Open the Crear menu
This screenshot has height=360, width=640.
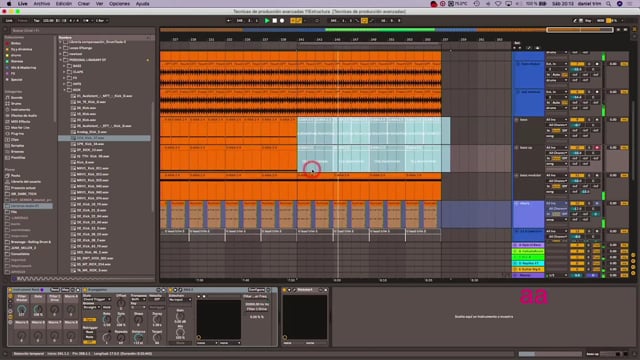84,4
